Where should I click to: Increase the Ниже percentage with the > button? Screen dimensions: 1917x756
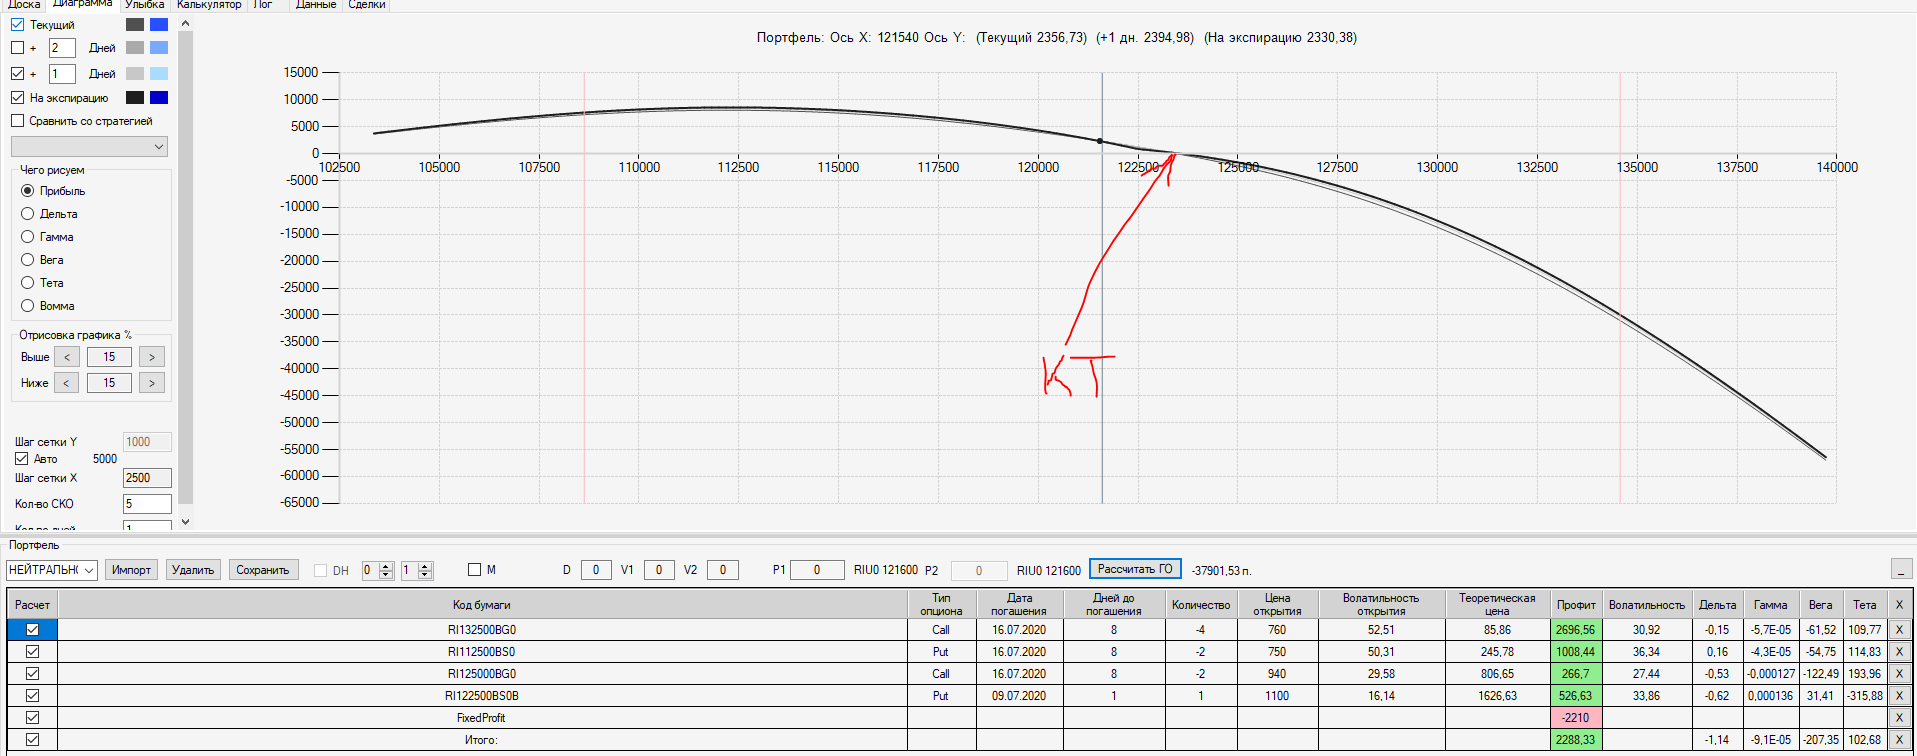click(x=152, y=383)
